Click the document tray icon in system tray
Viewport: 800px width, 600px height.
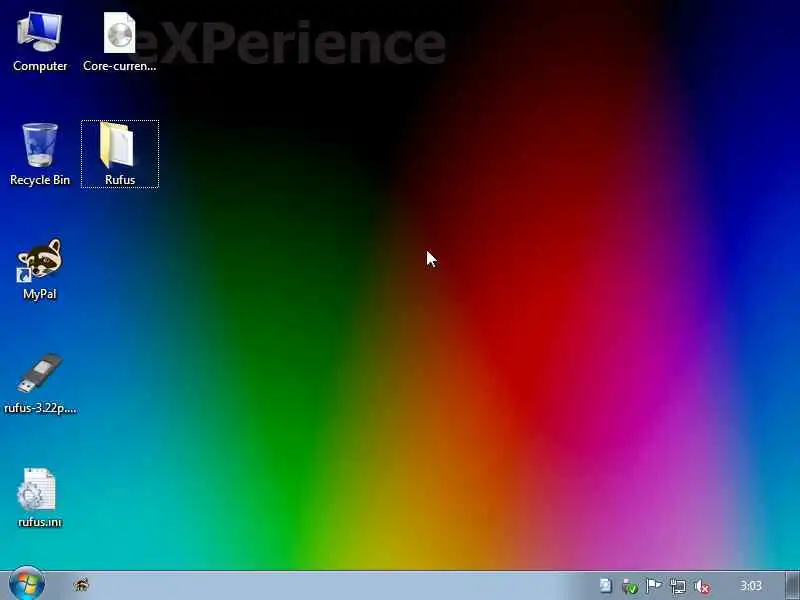click(606, 586)
